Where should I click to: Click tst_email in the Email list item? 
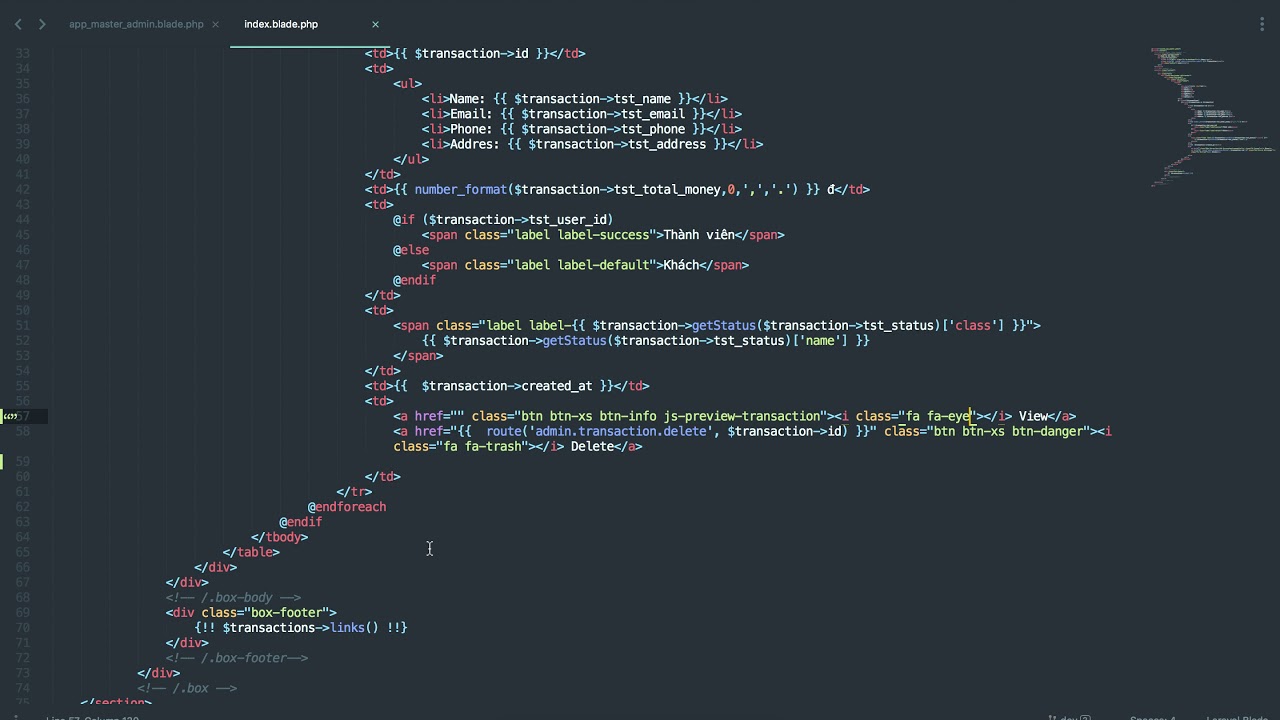click(x=653, y=114)
